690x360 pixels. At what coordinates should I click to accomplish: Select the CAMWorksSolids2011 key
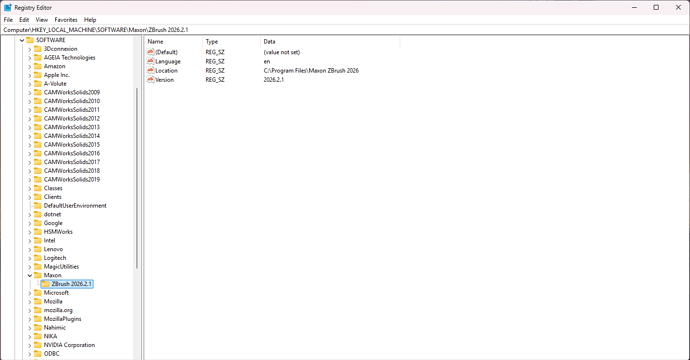(72, 110)
